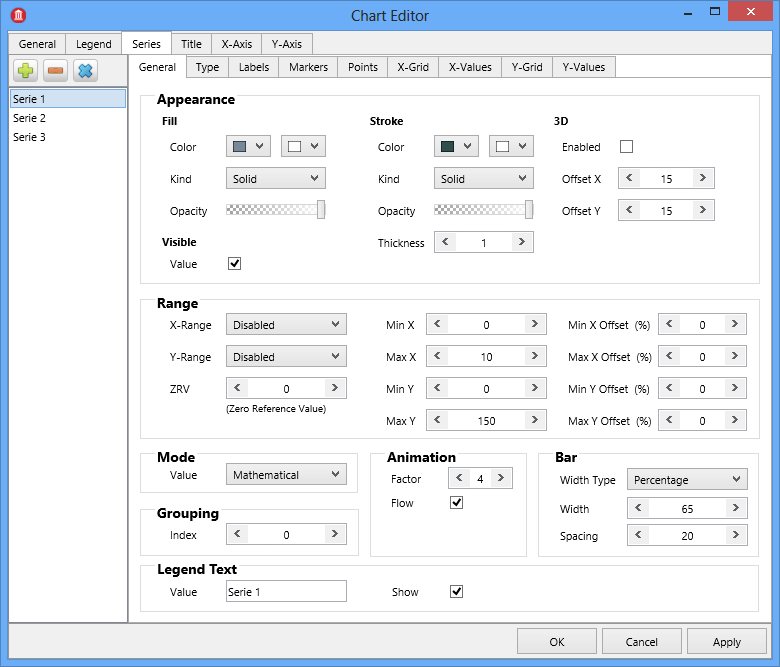Increase Min X value
Viewport: 780px width, 667px height.
(x=535, y=324)
